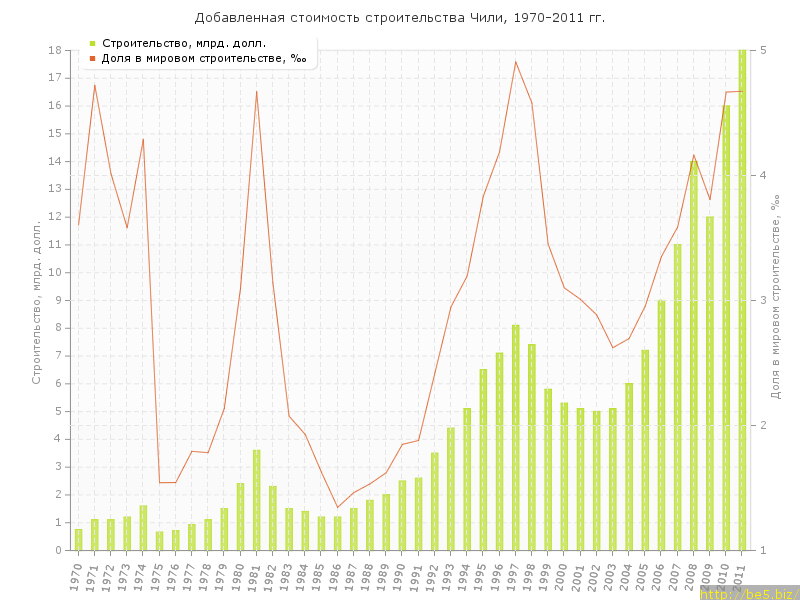The width and height of the screenshot is (800, 600).
Task: Click the chart title about Чили 1970–2011
Action: 400,18
